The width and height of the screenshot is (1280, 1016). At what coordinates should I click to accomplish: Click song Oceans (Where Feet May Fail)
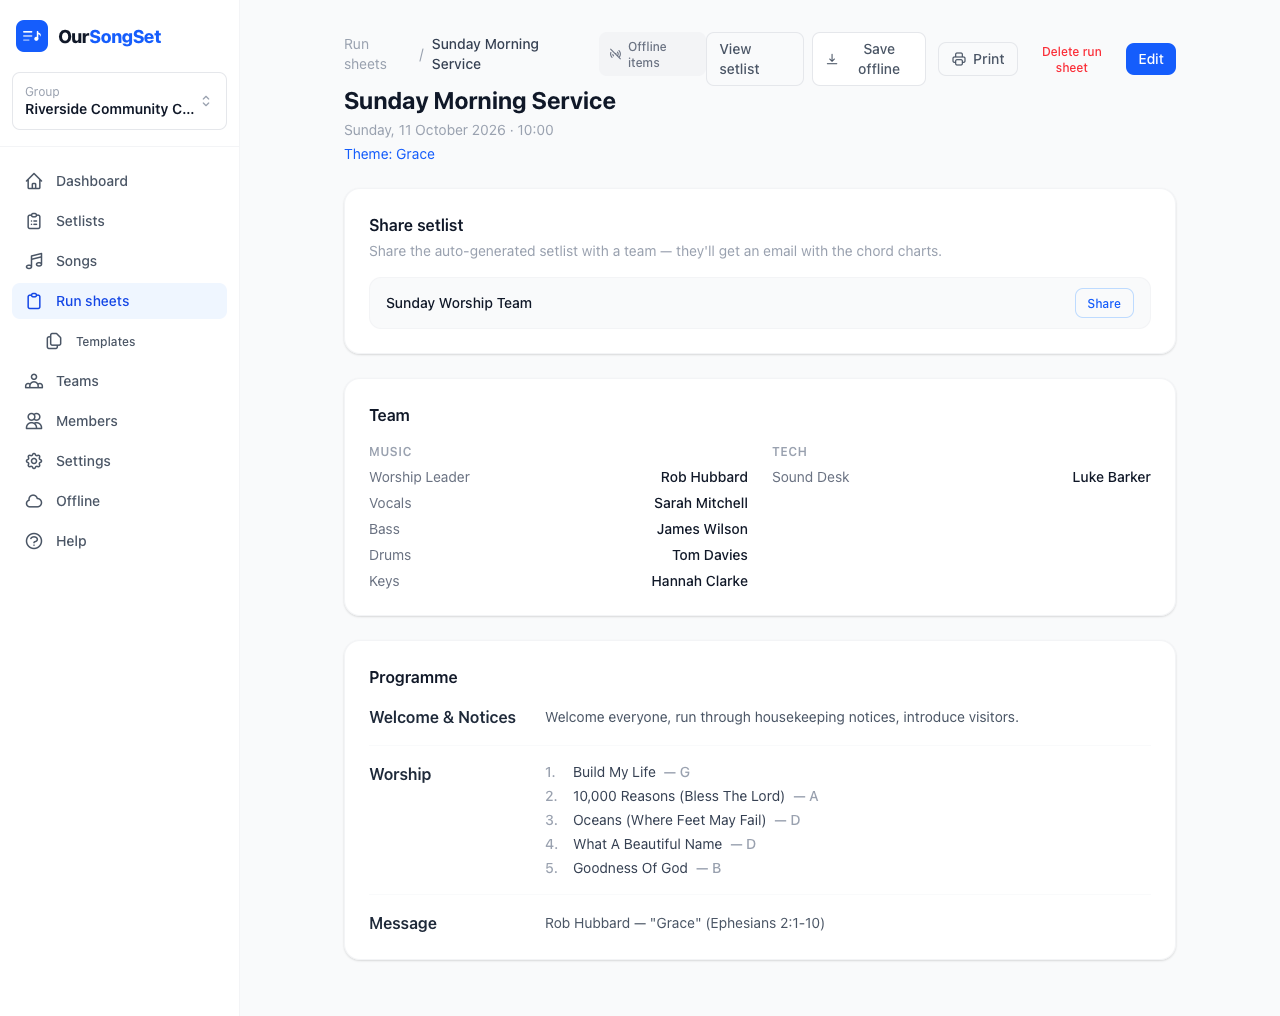coord(669,820)
